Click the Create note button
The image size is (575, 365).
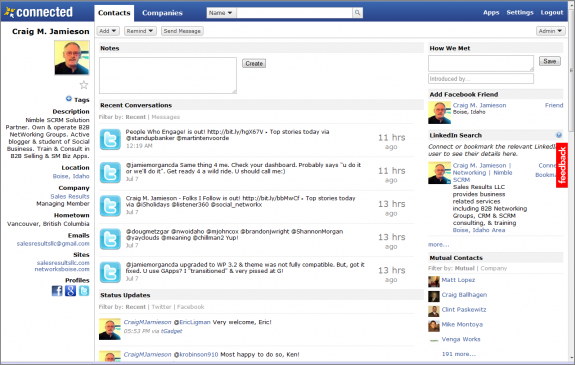pos(254,63)
